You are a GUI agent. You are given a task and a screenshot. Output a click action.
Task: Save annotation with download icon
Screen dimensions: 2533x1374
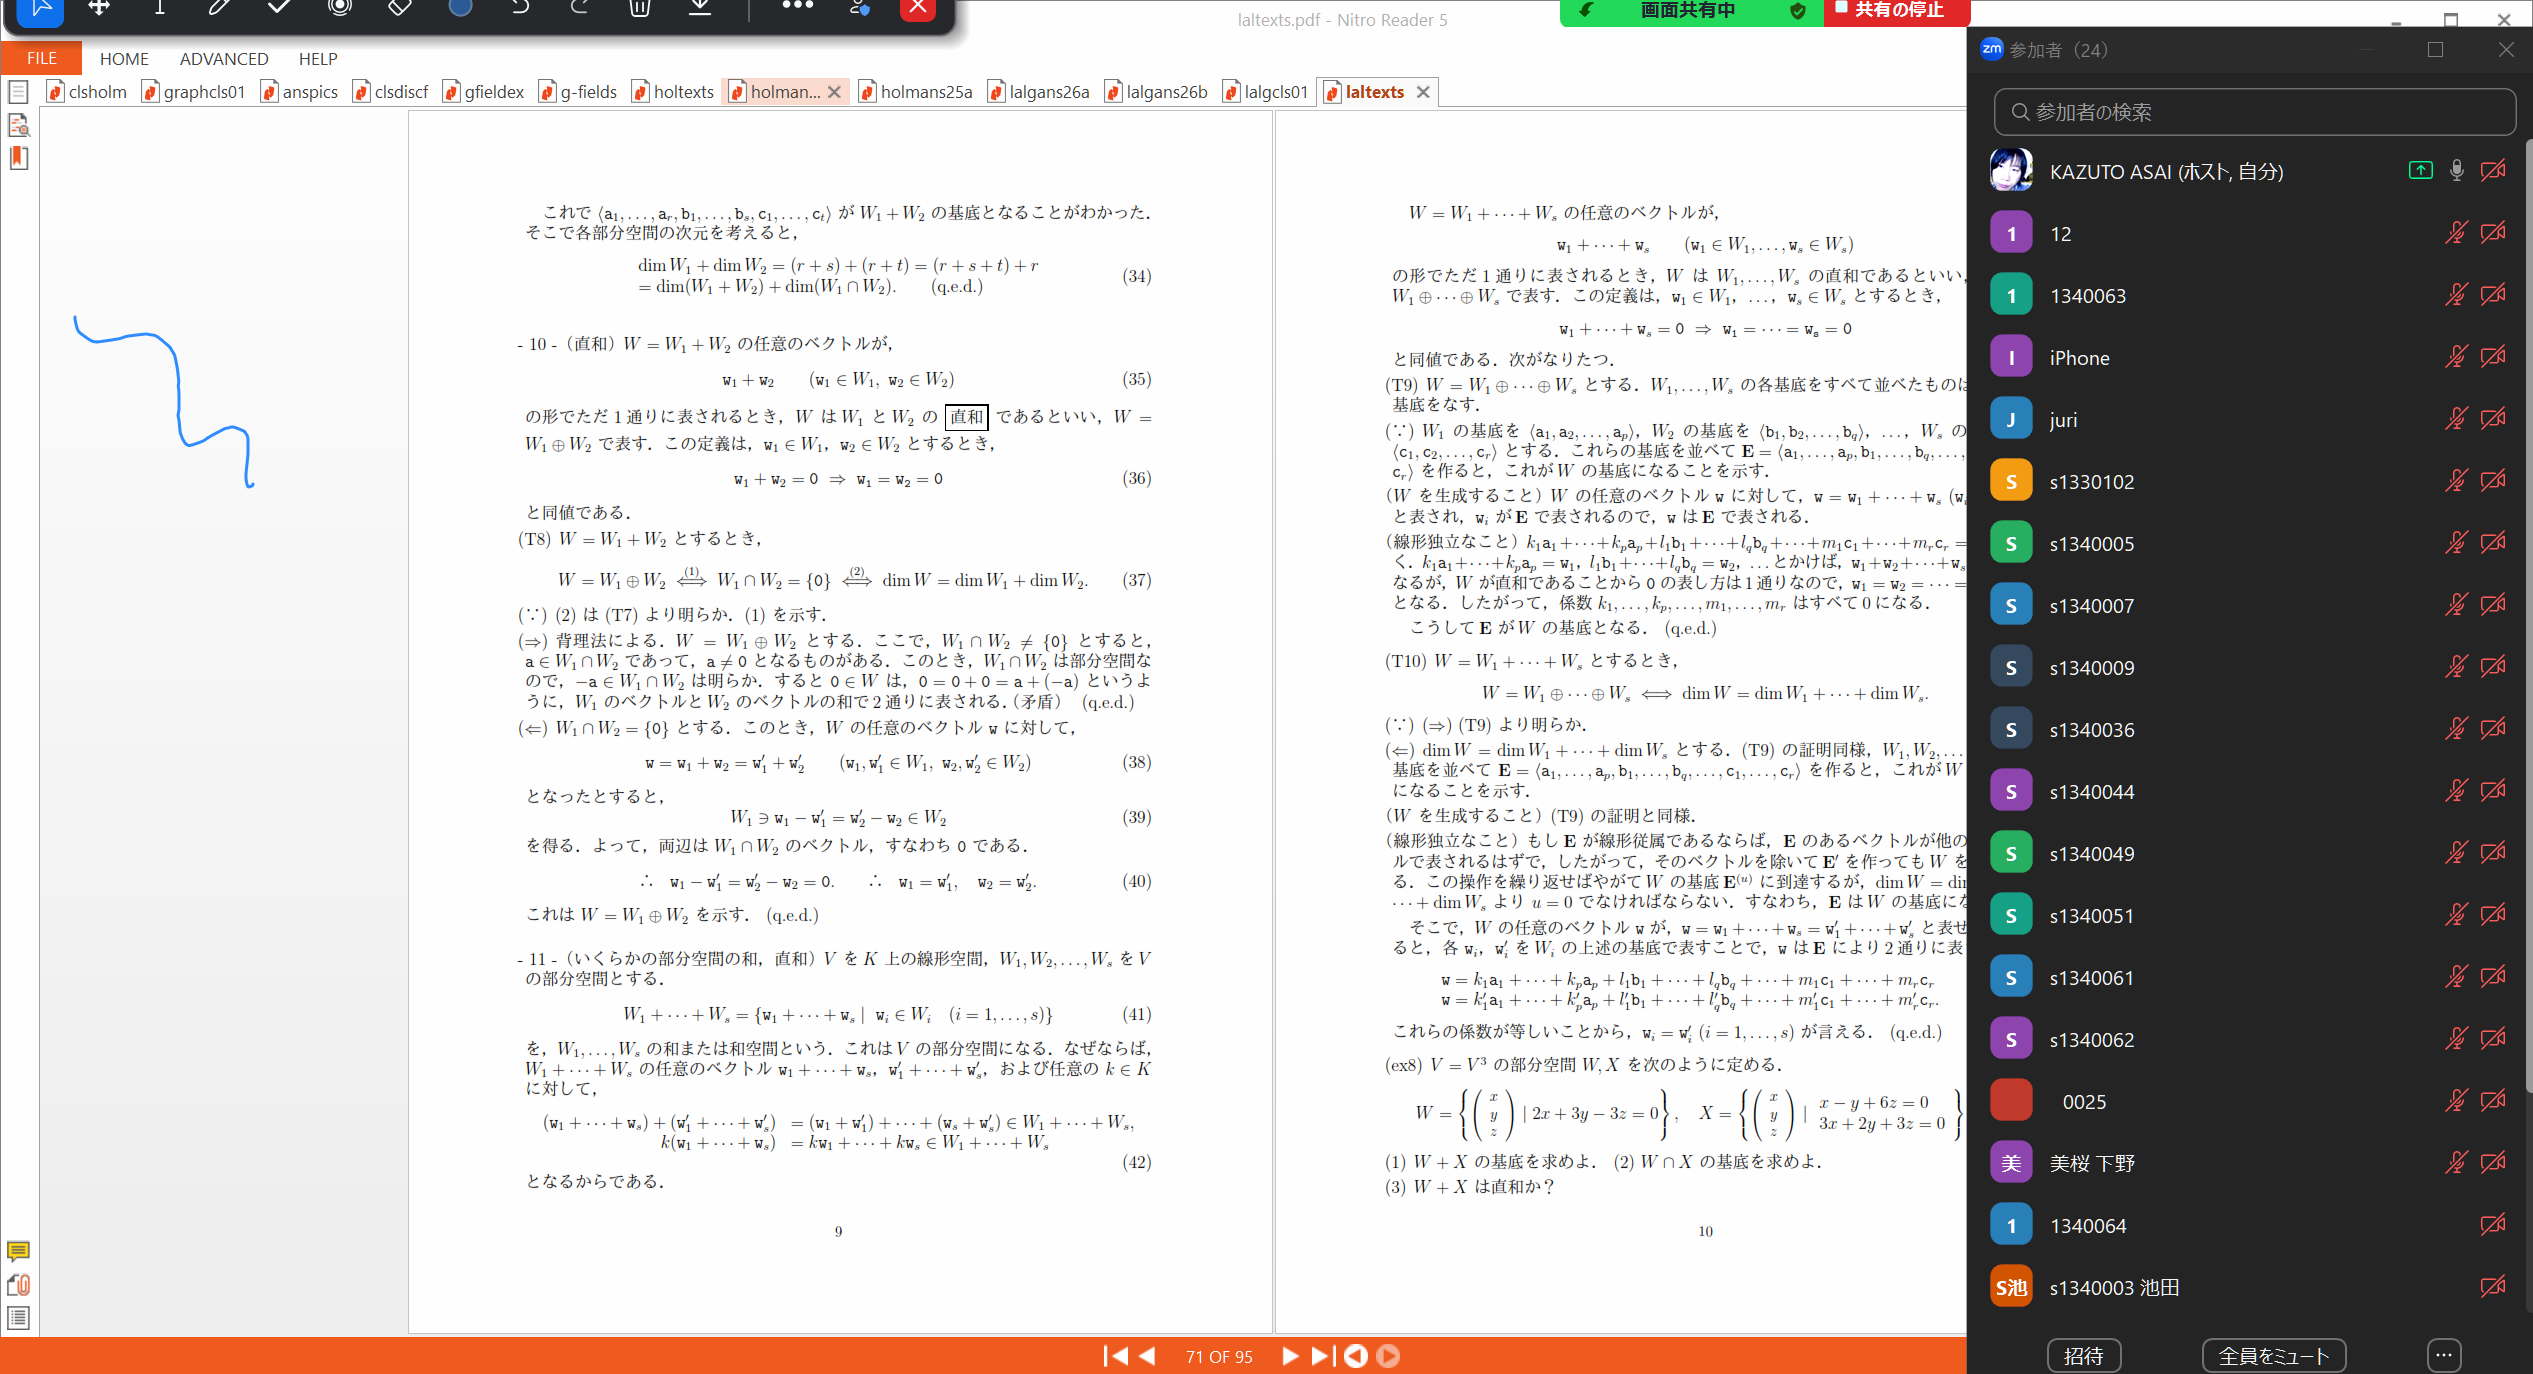coord(700,8)
